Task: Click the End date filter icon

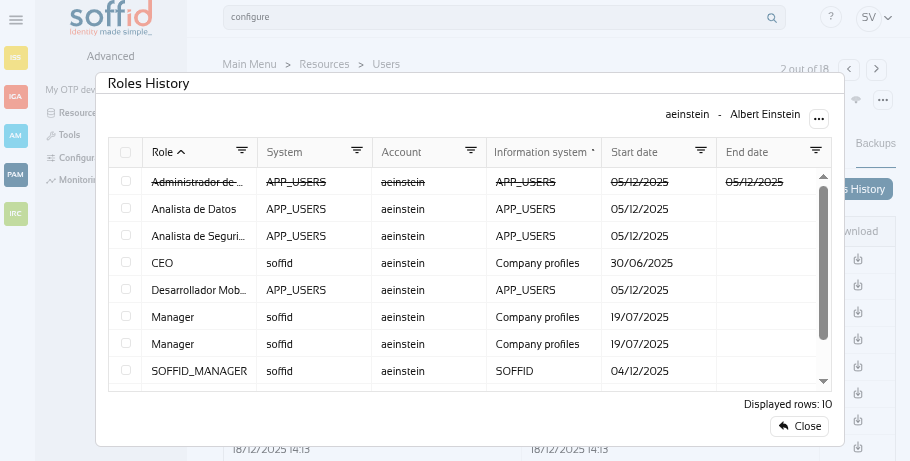Action: [816, 150]
